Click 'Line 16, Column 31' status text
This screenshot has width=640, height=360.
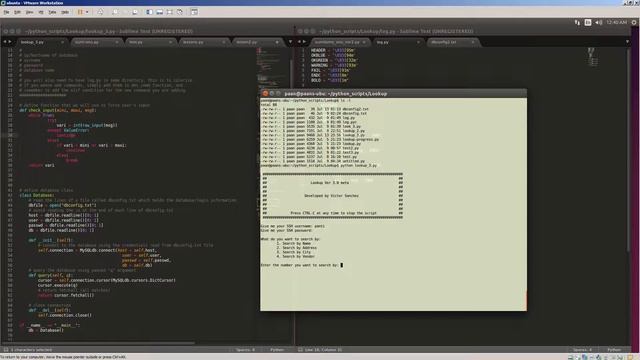pos(323,350)
